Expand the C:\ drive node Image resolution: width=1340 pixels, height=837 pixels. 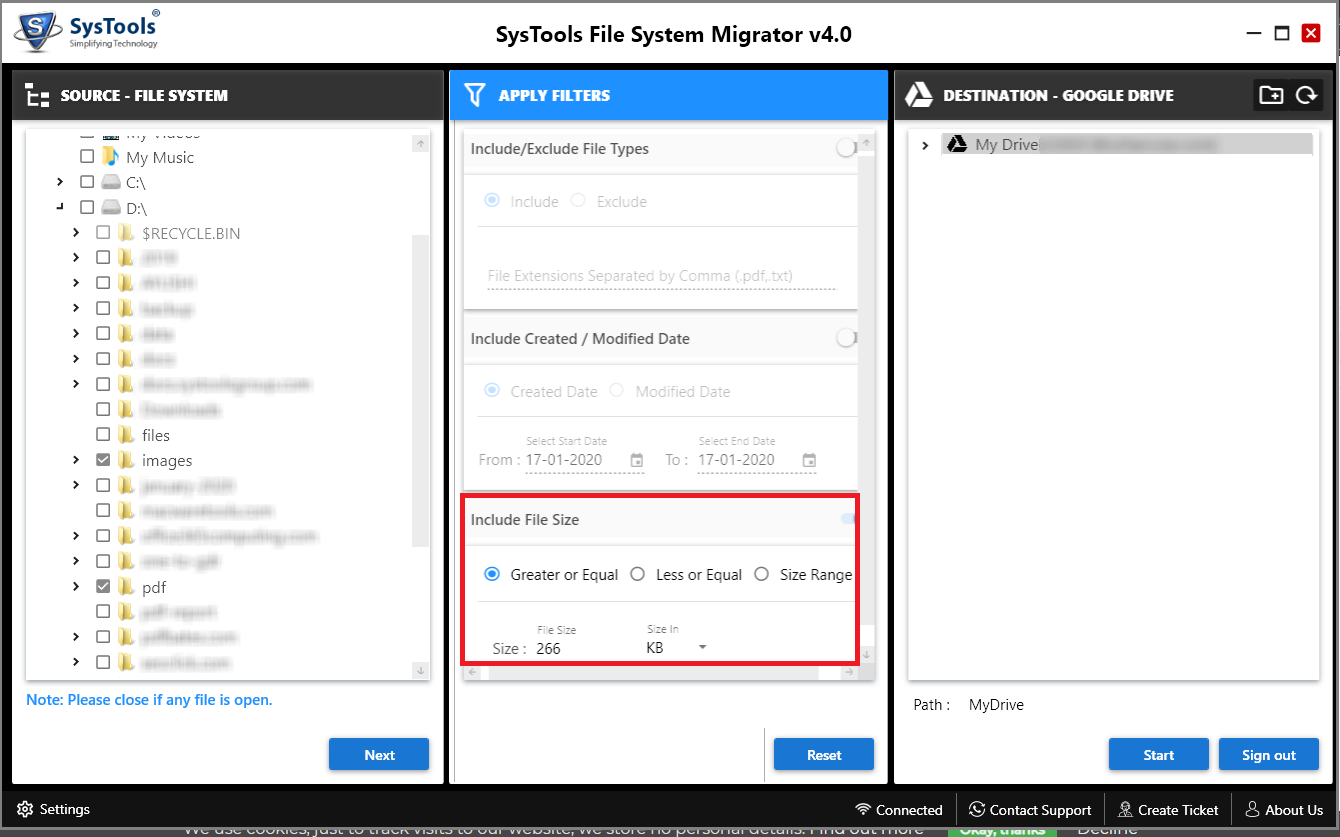tap(60, 182)
